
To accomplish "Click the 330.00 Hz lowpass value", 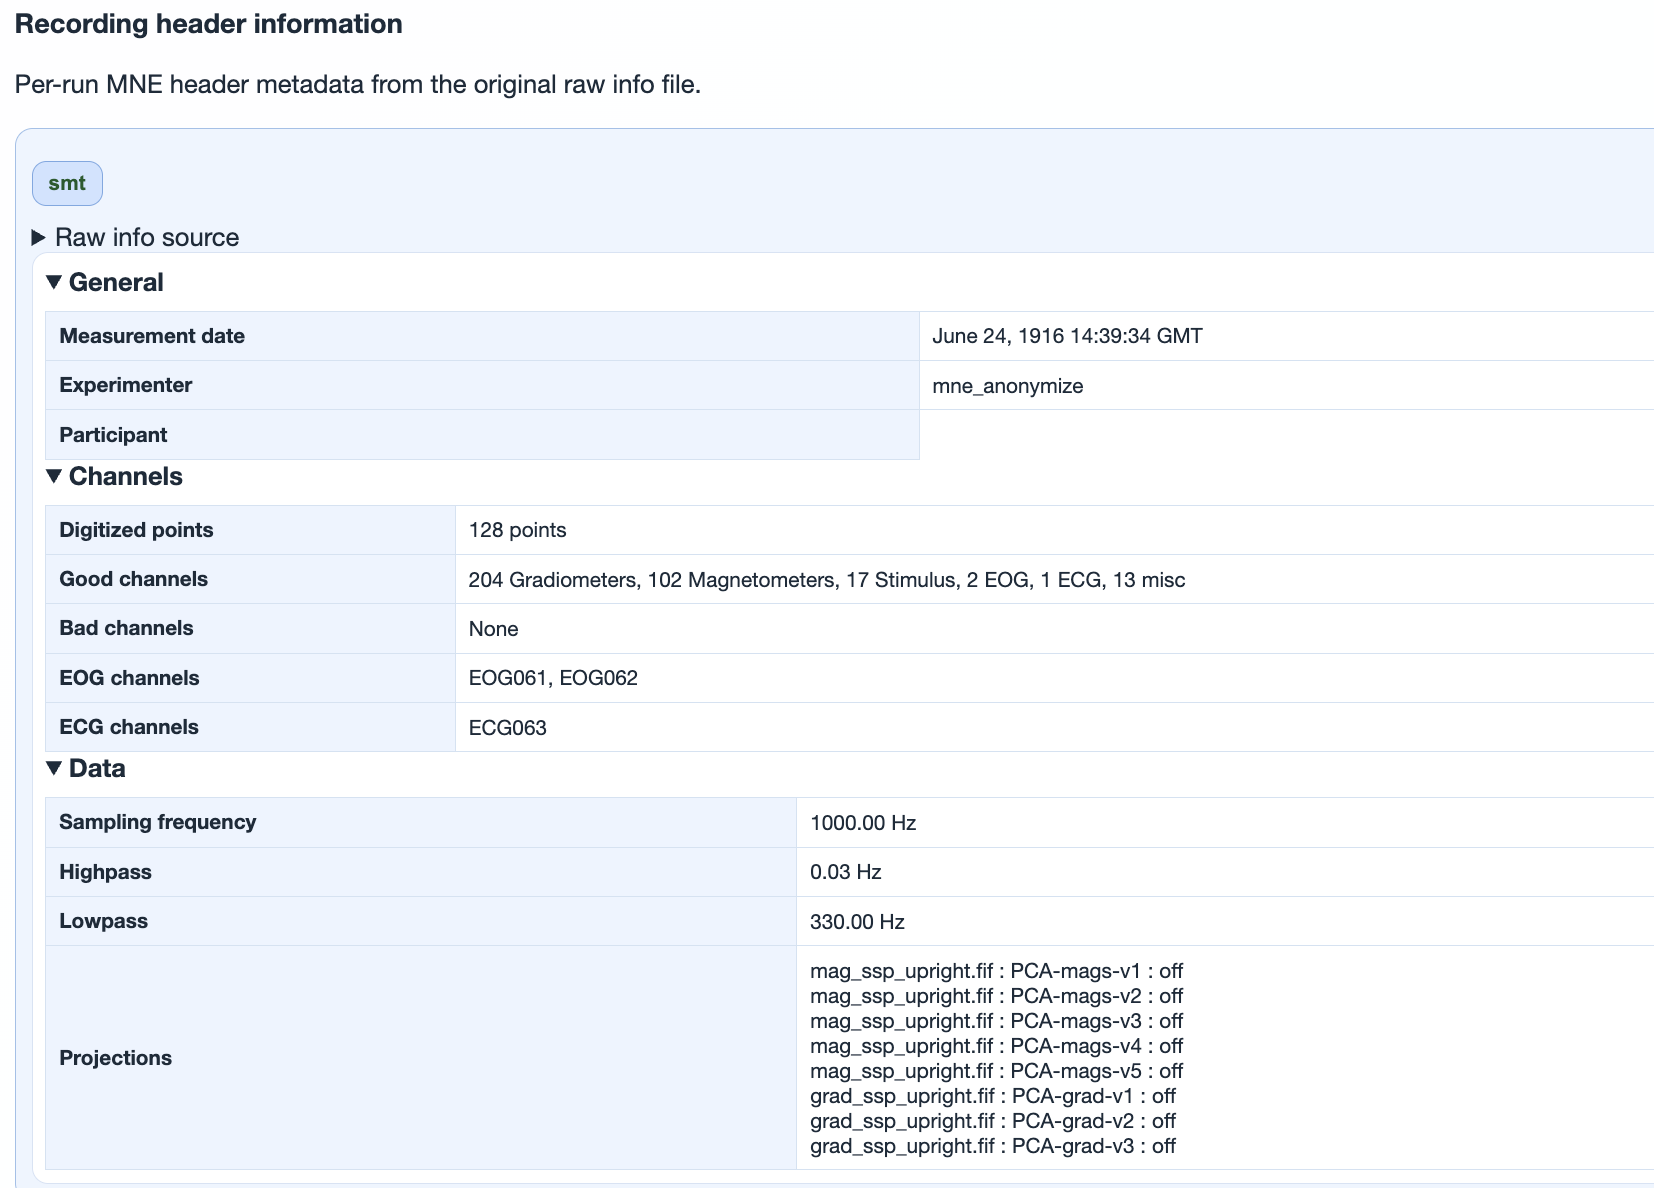I will [856, 922].
